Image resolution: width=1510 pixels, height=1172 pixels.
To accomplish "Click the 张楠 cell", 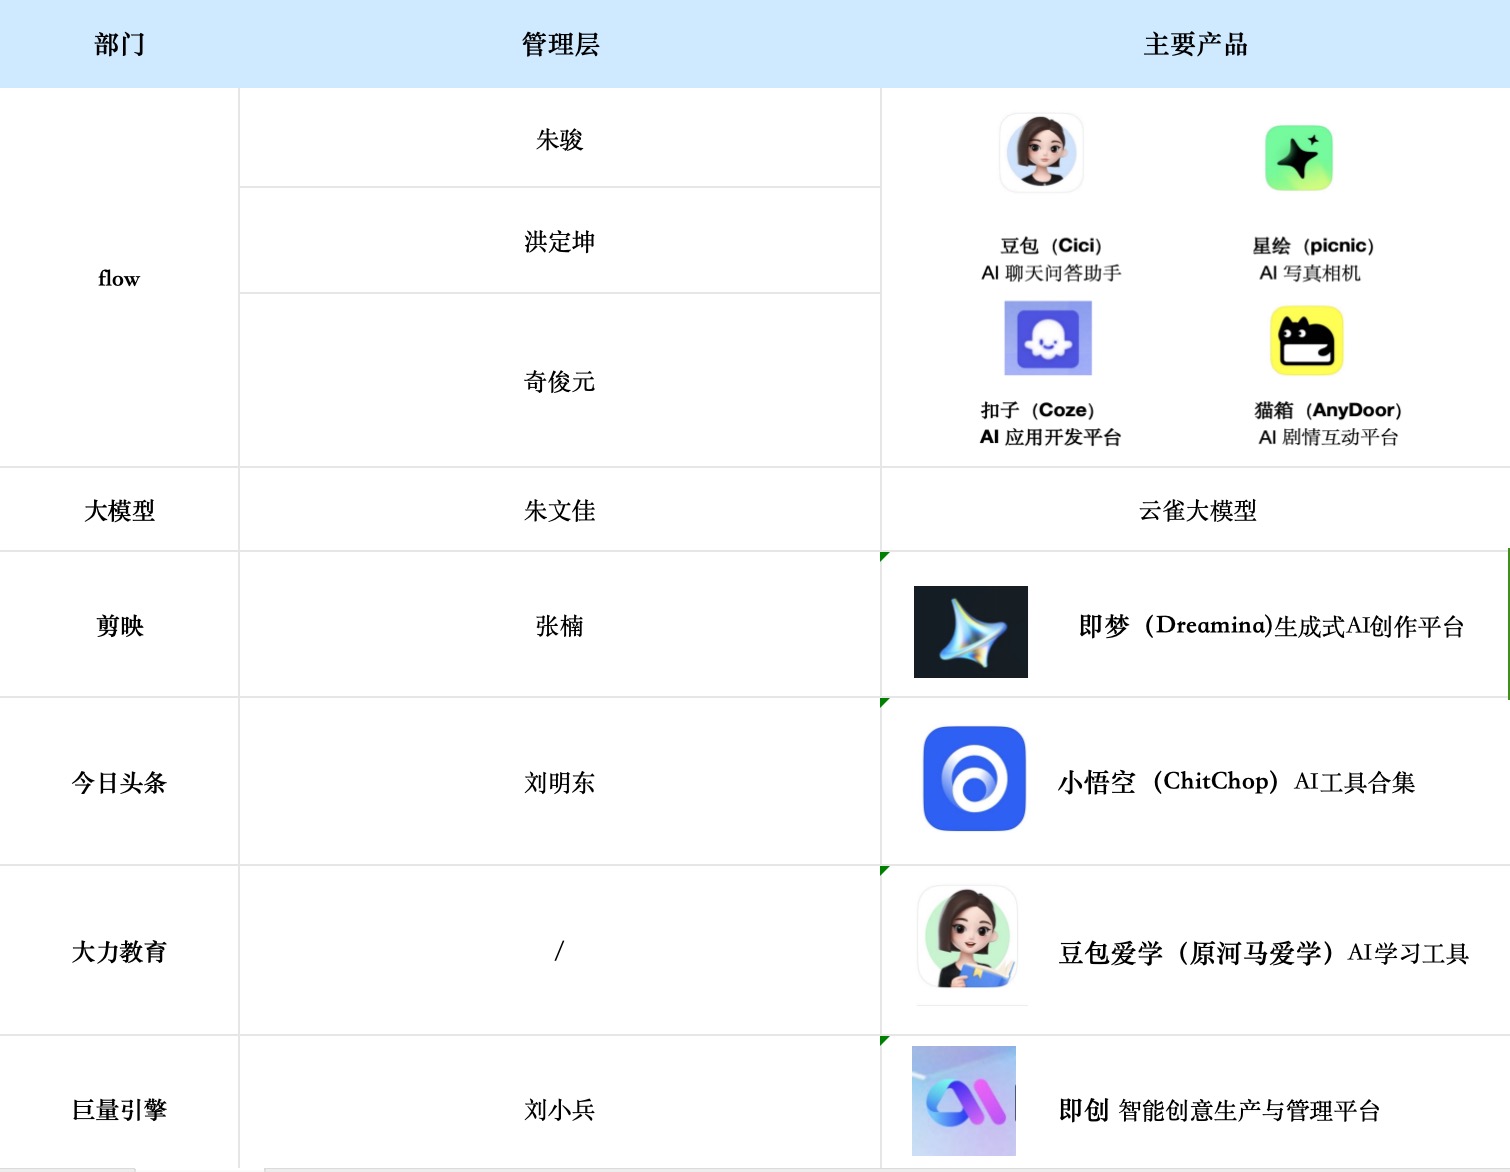I will point(560,625).
